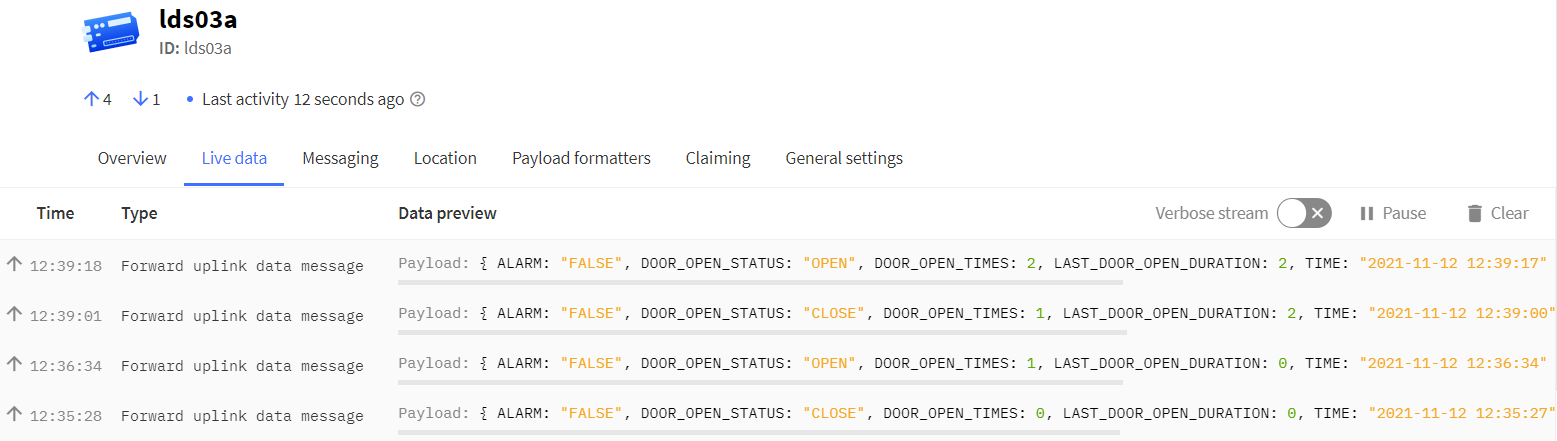Viewport: 1557px width, 441px height.
Task: Click Last activity 12 seconds ago text
Action: pyautogui.click(x=303, y=100)
